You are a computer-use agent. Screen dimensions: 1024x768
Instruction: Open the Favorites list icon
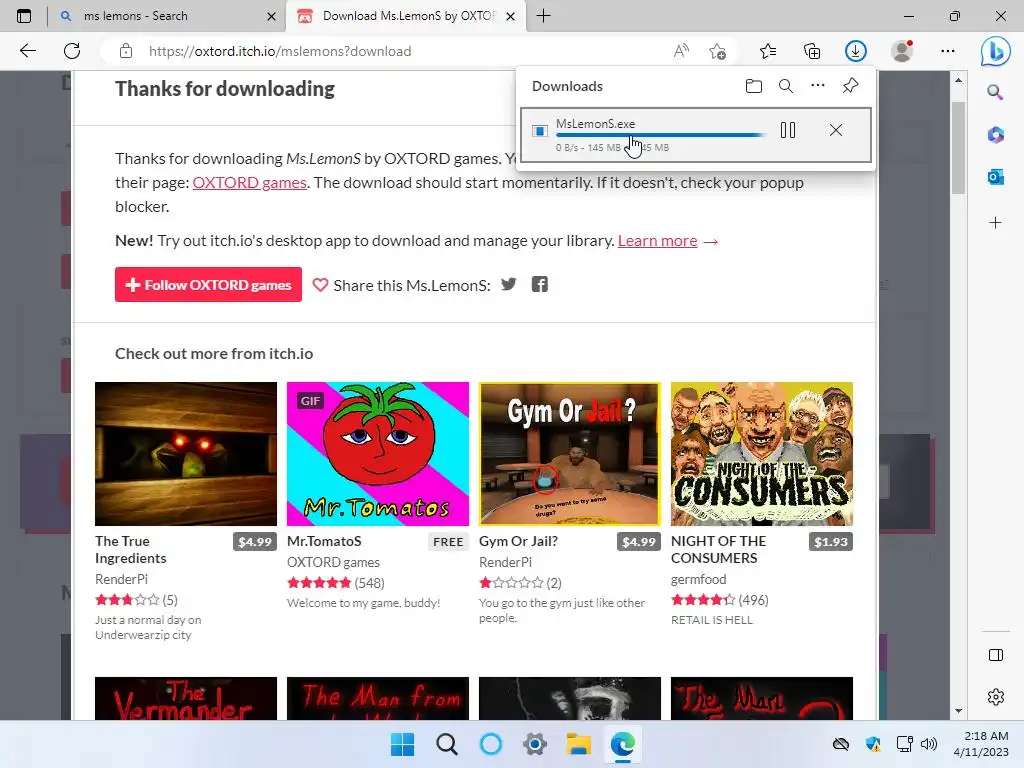(768, 51)
